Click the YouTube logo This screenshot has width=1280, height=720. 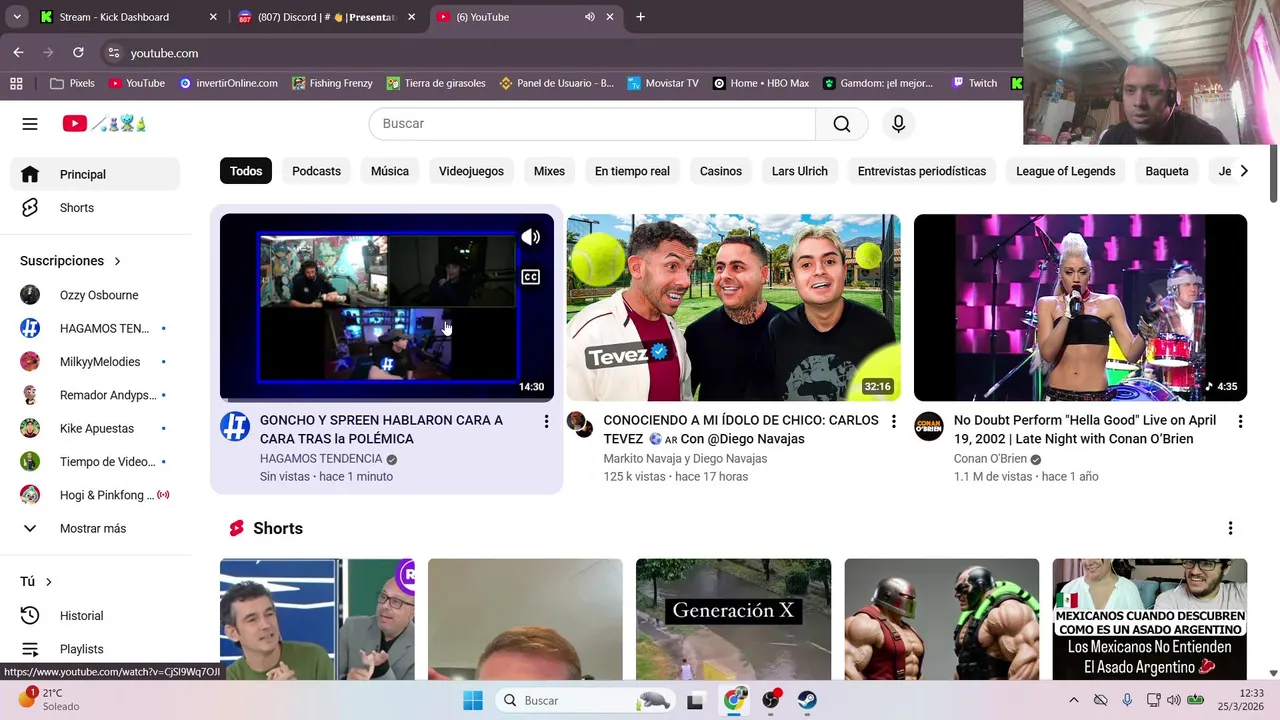point(104,124)
